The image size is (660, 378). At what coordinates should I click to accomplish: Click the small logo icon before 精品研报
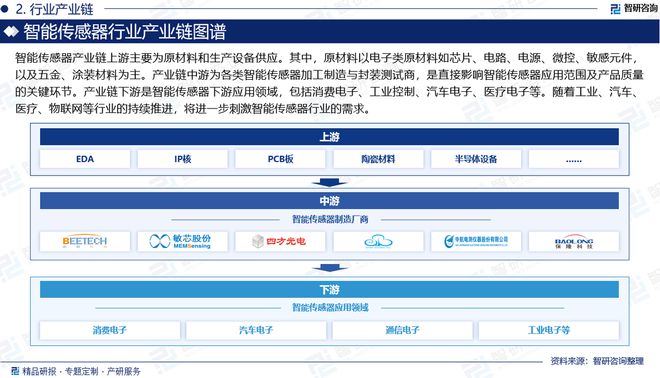click(x=15, y=371)
